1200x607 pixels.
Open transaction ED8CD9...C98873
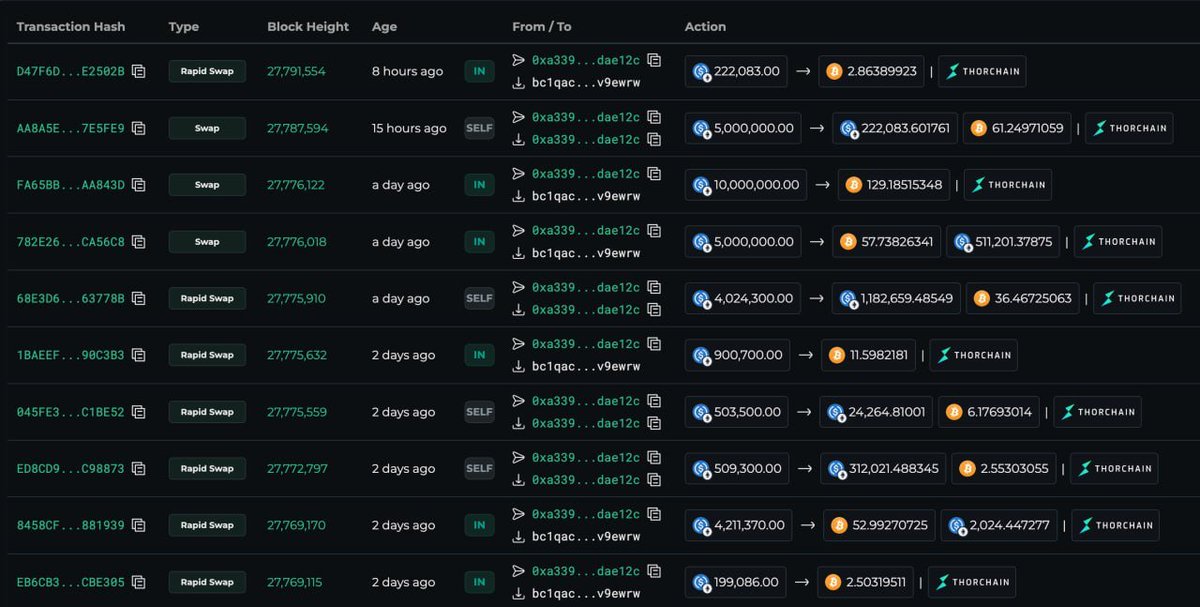point(71,468)
